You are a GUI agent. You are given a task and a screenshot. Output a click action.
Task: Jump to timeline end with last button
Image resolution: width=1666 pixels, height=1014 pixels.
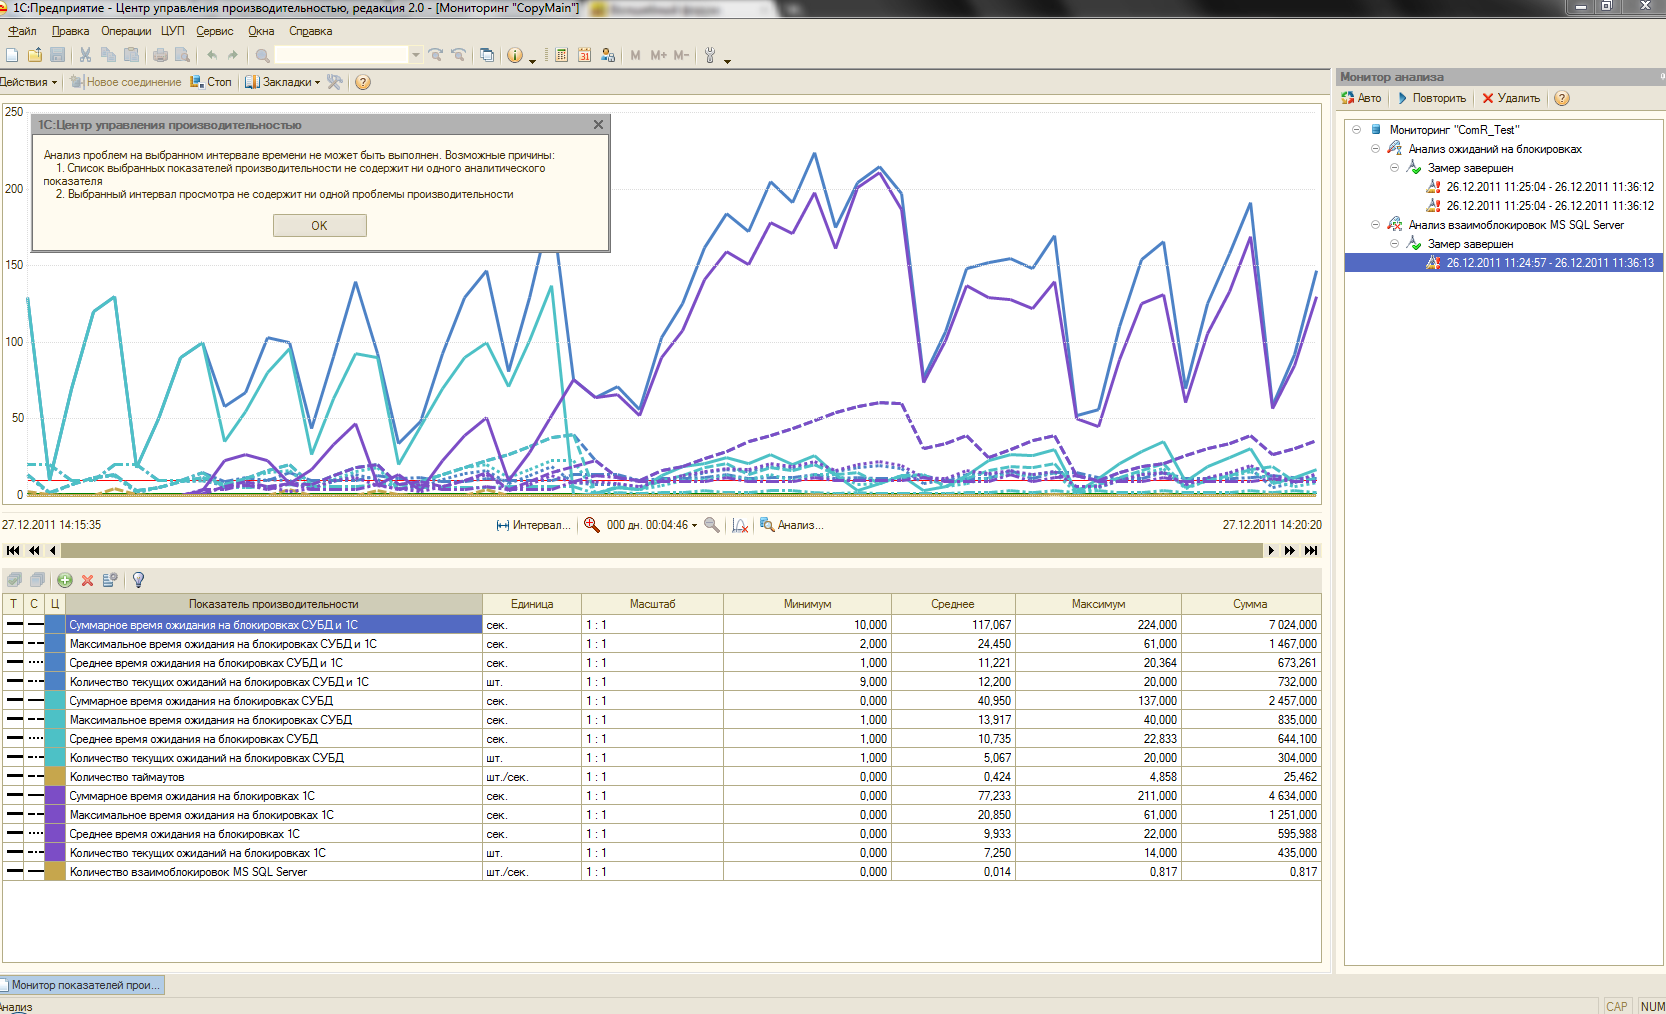1311,551
